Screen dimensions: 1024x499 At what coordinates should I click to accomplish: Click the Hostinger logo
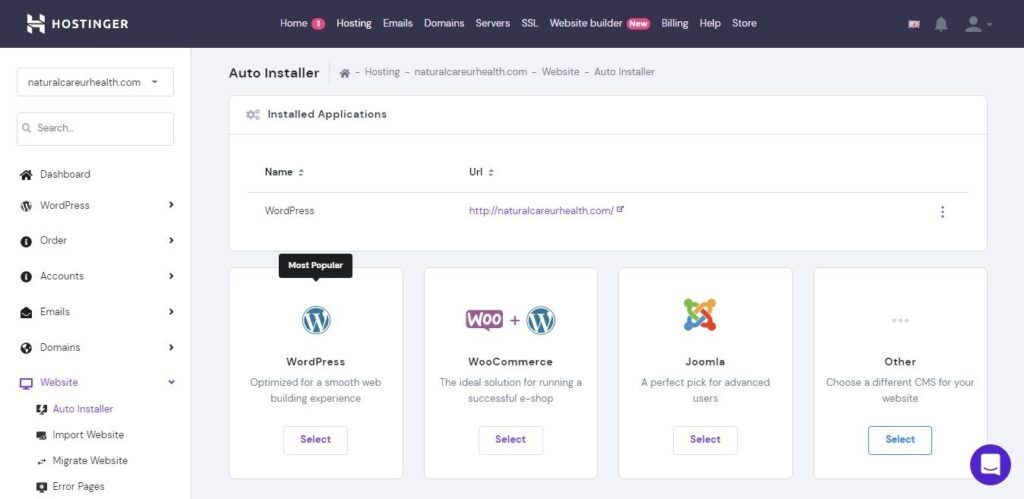pyautogui.click(x=77, y=23)
